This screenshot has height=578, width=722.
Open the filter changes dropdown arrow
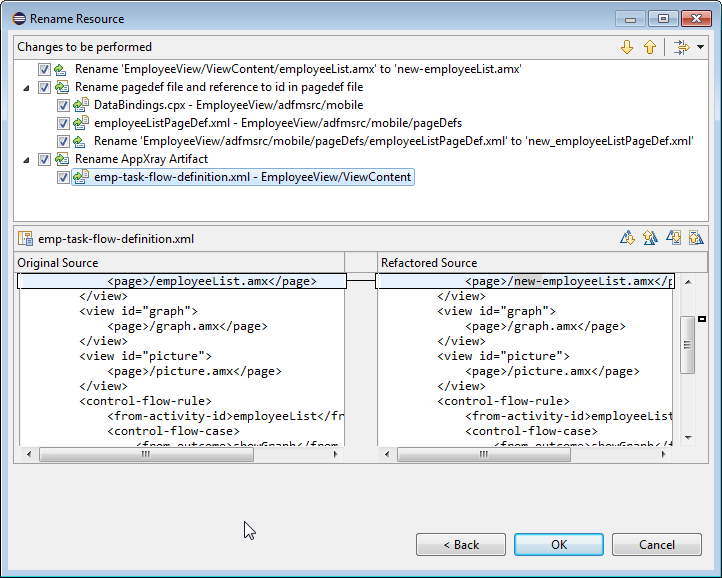coord(700,47)
